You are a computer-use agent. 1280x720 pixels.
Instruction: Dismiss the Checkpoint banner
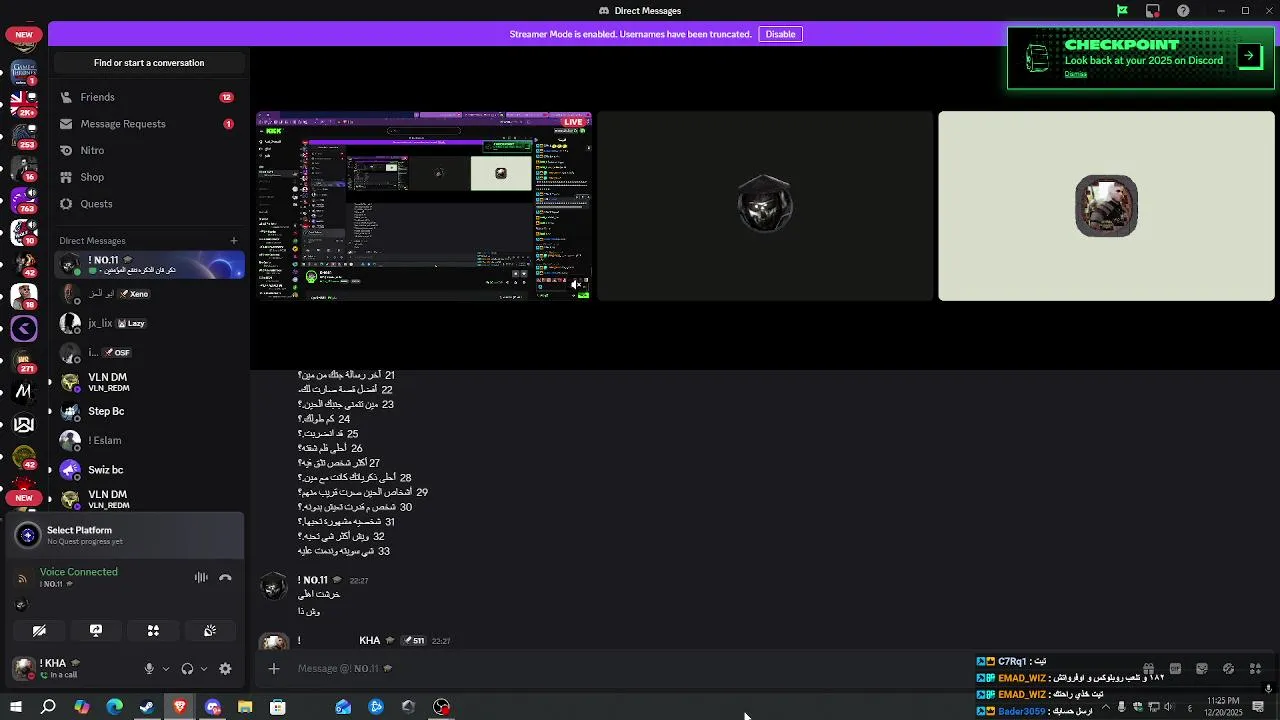tap(1076, 74)
